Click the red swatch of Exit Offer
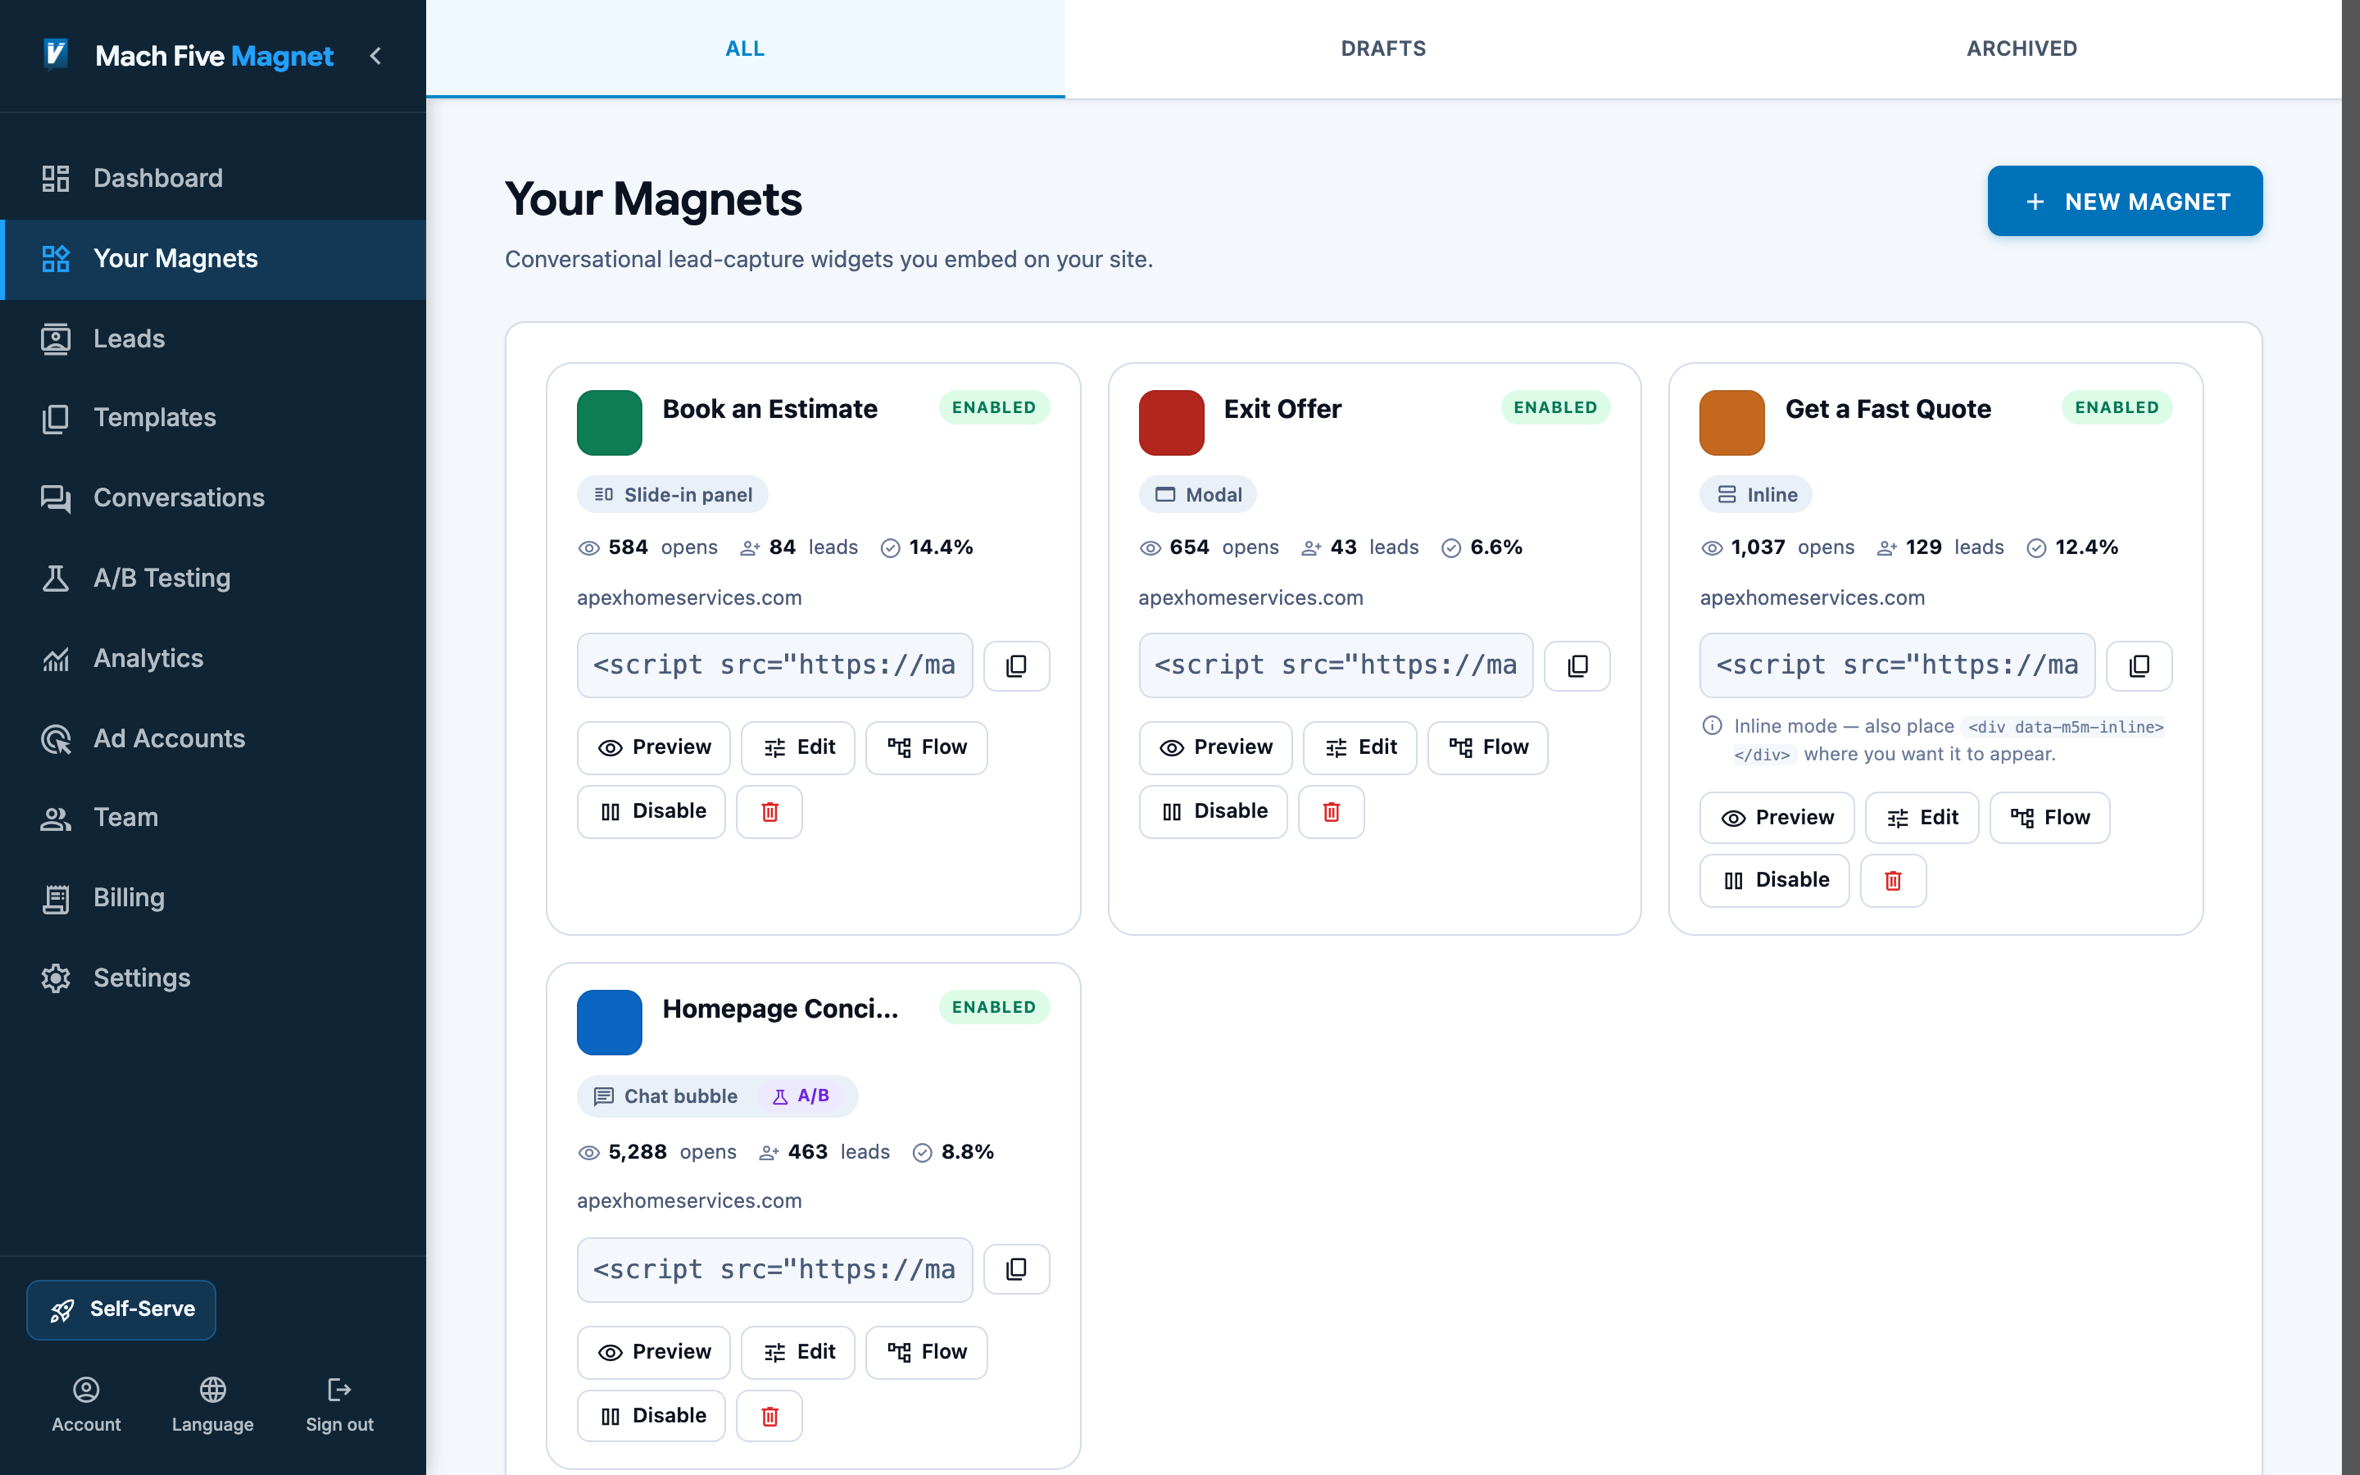The width and height of the screenshot is (2360, 1475). point(1171,422)
